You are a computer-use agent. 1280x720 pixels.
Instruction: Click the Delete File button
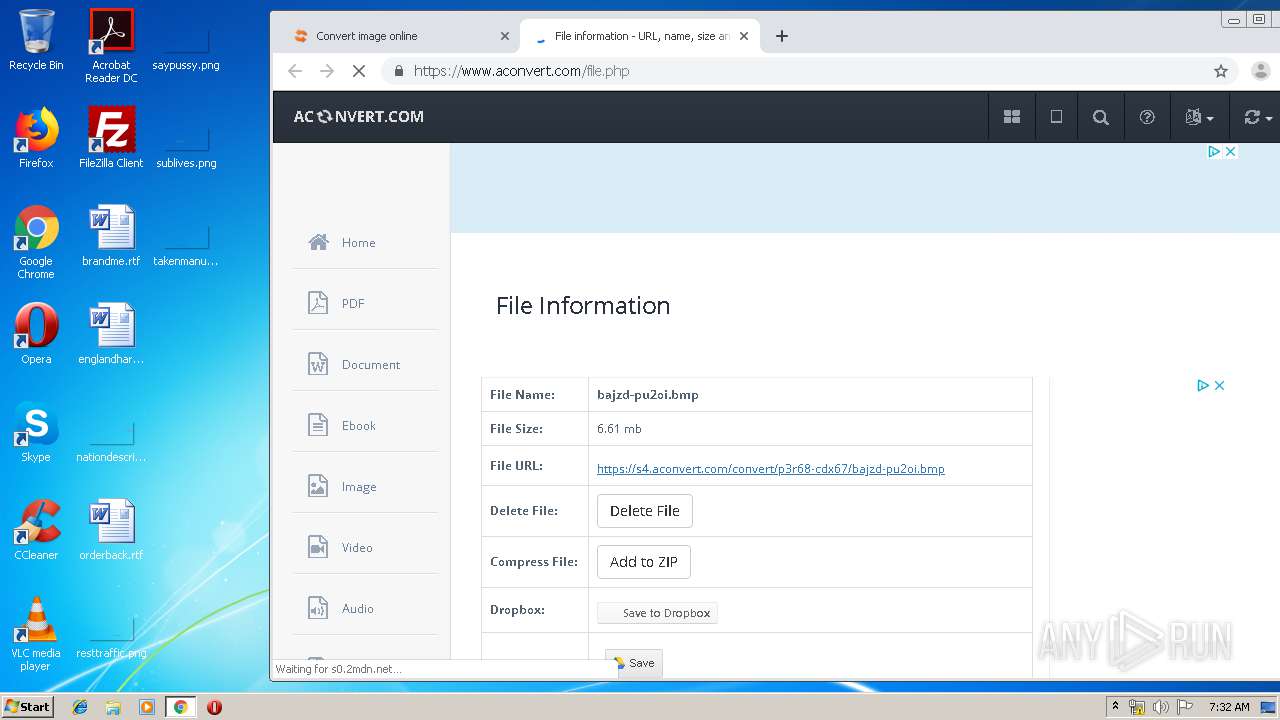pos(644,511)
